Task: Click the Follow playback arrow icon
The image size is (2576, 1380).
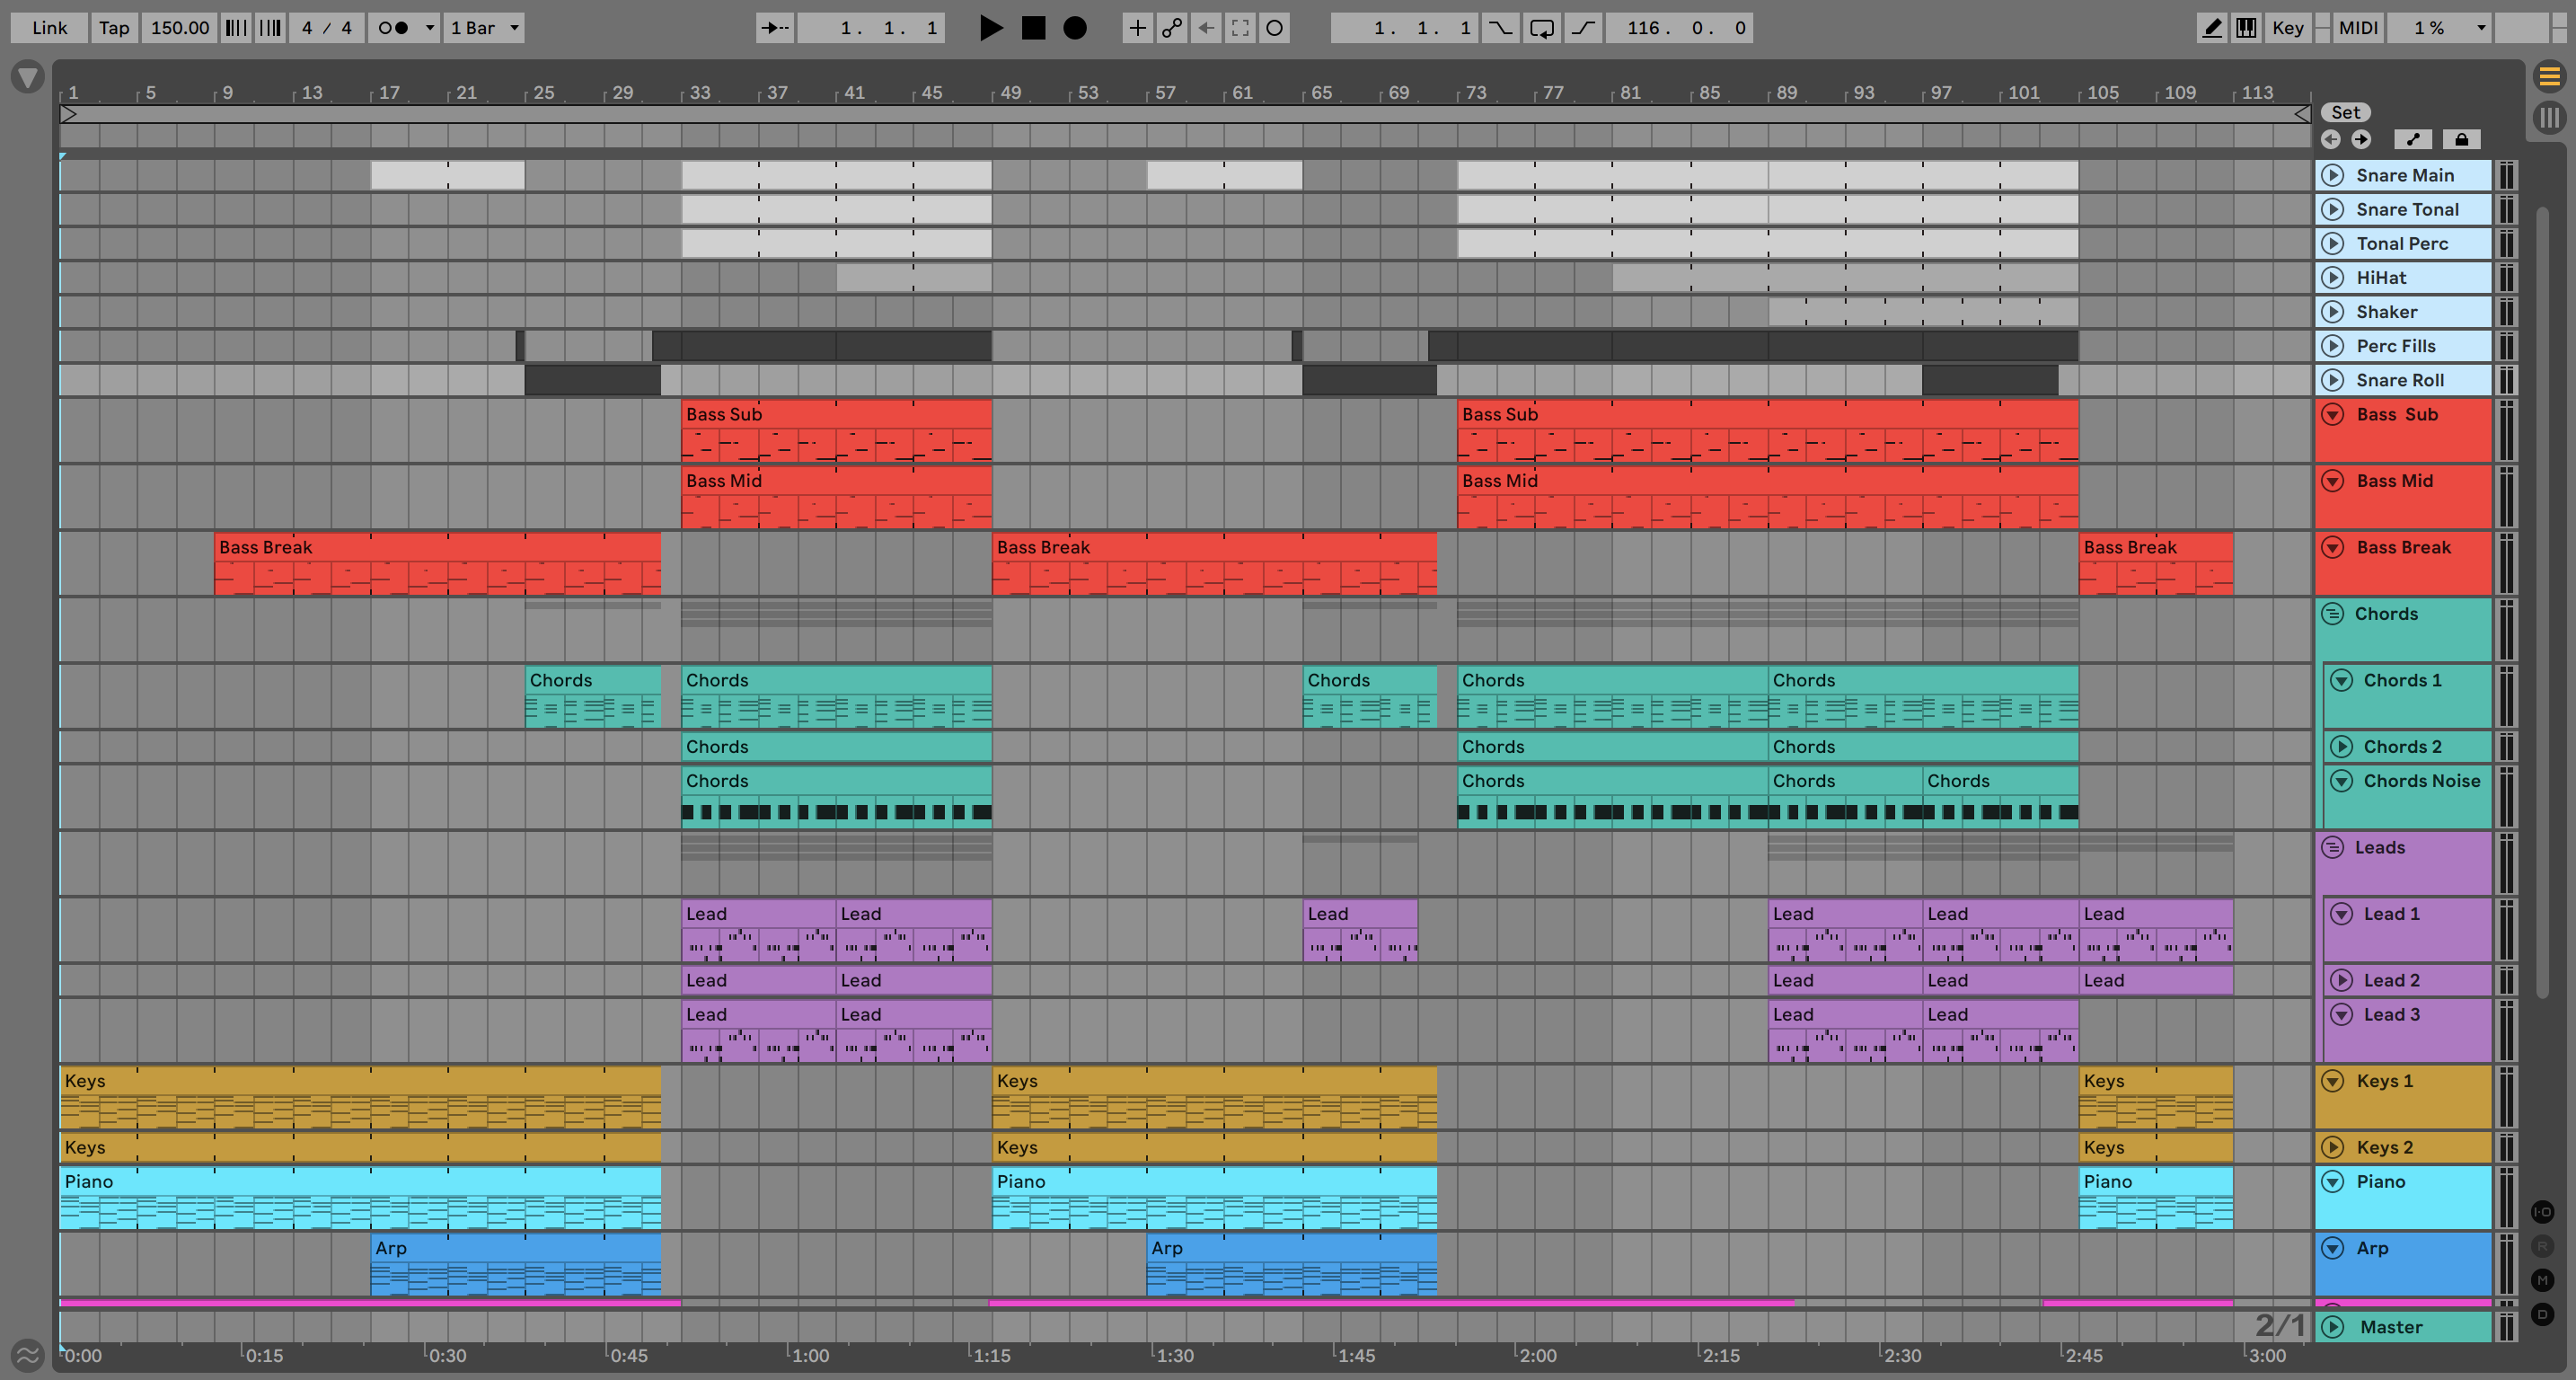Action: click(x=774, y=28)
